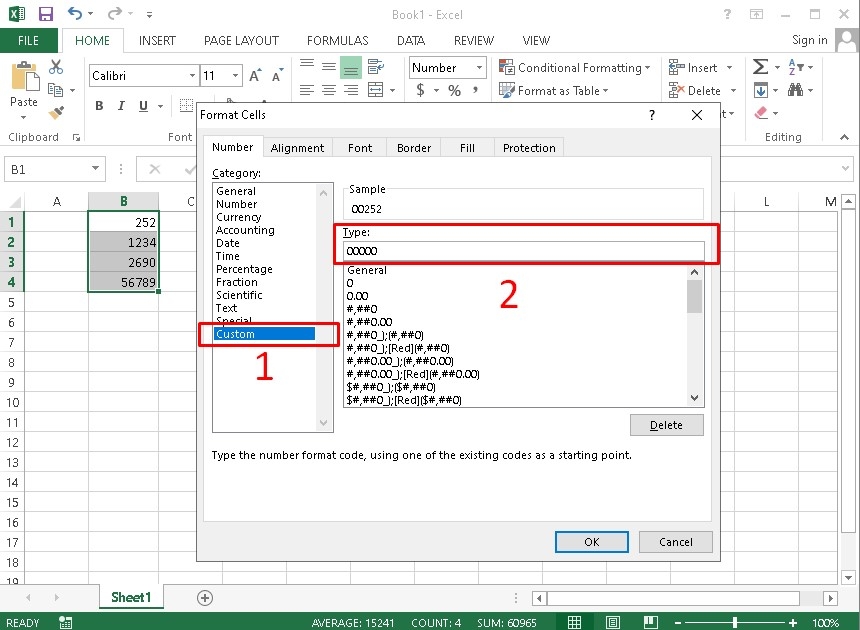
Task: Open the Protection tab in Format Cells
Action: click(529, 148)
